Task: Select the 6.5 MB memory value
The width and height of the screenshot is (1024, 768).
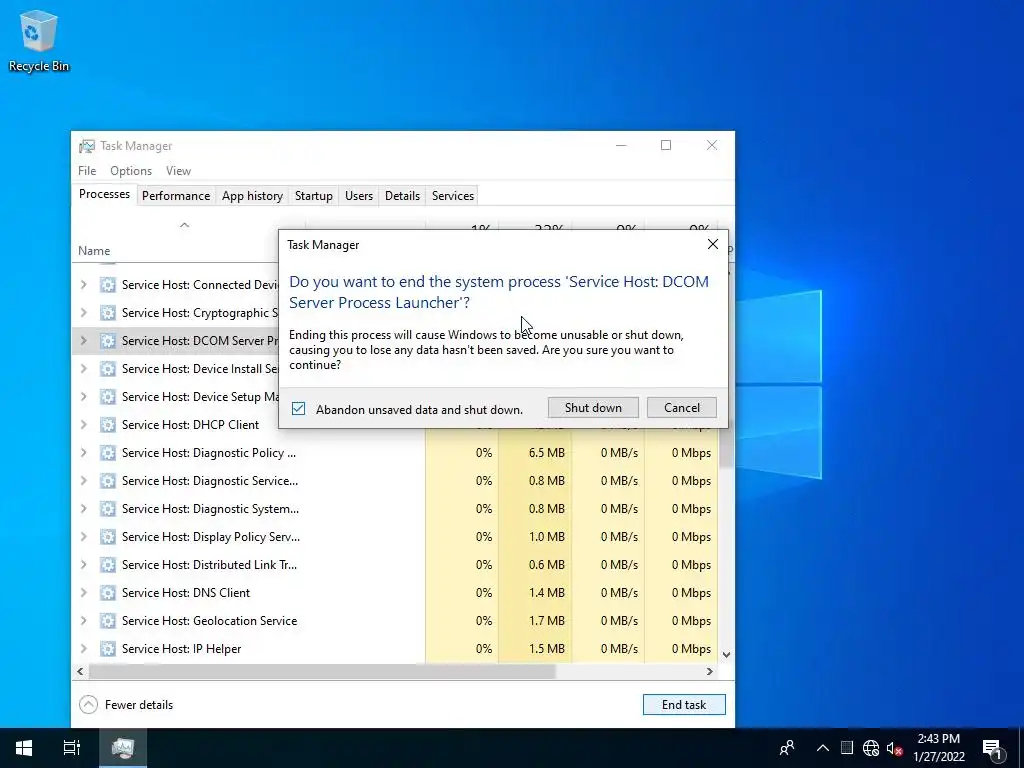Action: pos(547,453)
